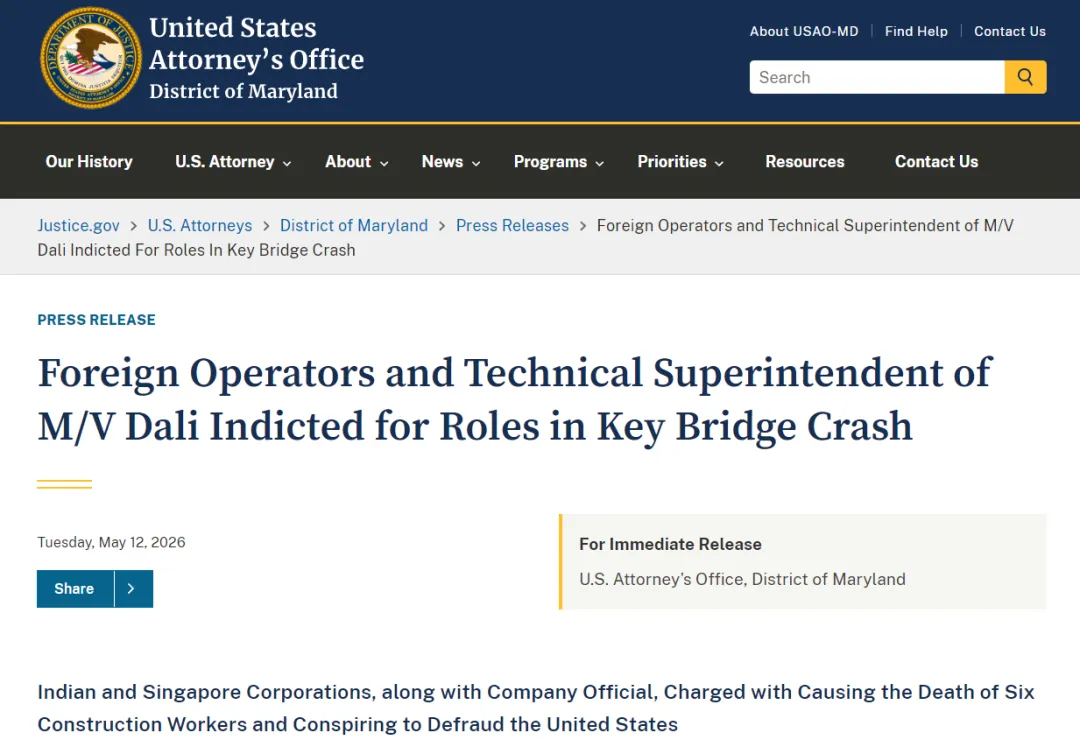Image resolution: width=1080 pixels, height=754 pixels.
Task: Expand the Programs navigation menu
Action: pyautogui.click(x=559, y=162)
